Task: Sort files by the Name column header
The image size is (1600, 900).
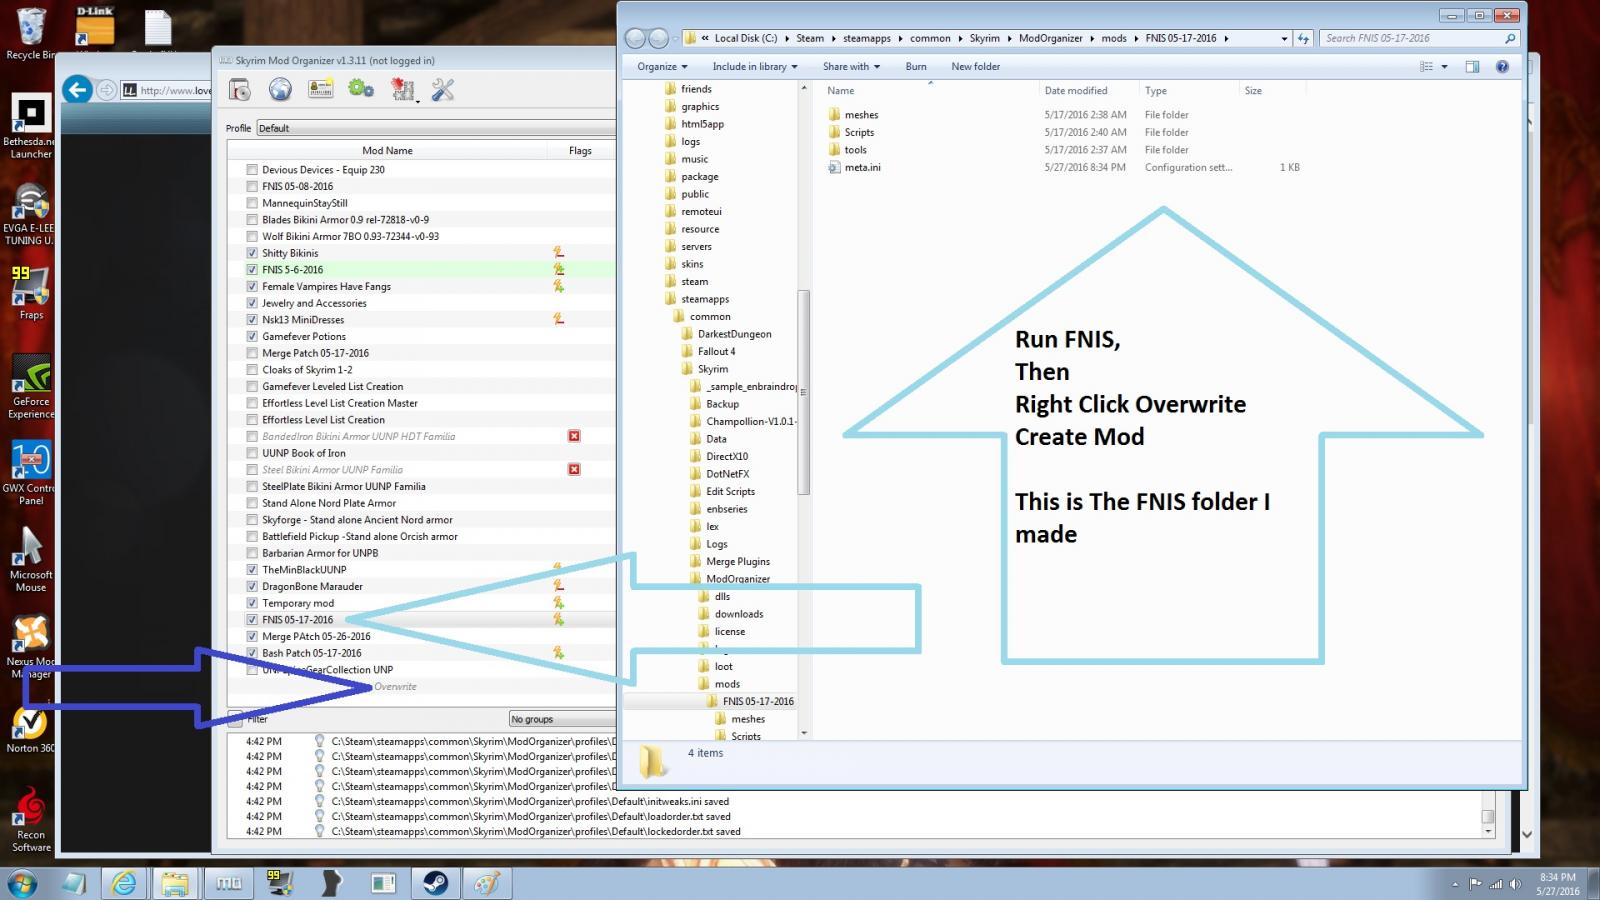Action: (x=841, y=91)
